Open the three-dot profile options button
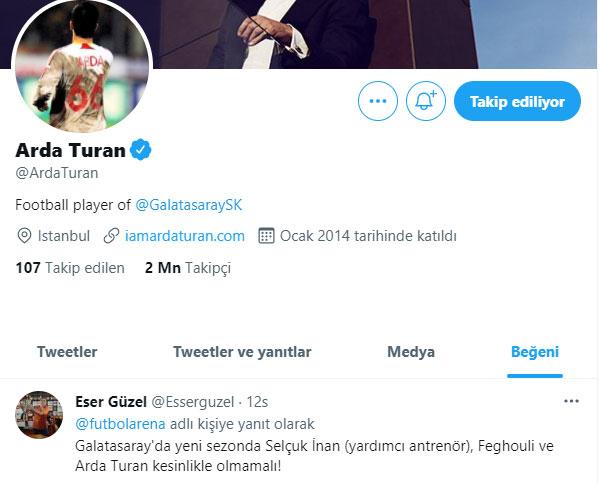Screen dimensions: 600x484 pyautogui.click(x=378, y=101)
